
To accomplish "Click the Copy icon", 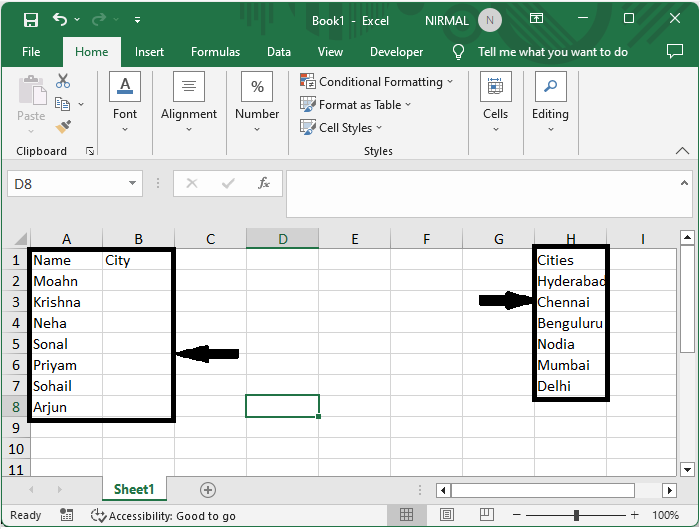I will coord(62,104).
